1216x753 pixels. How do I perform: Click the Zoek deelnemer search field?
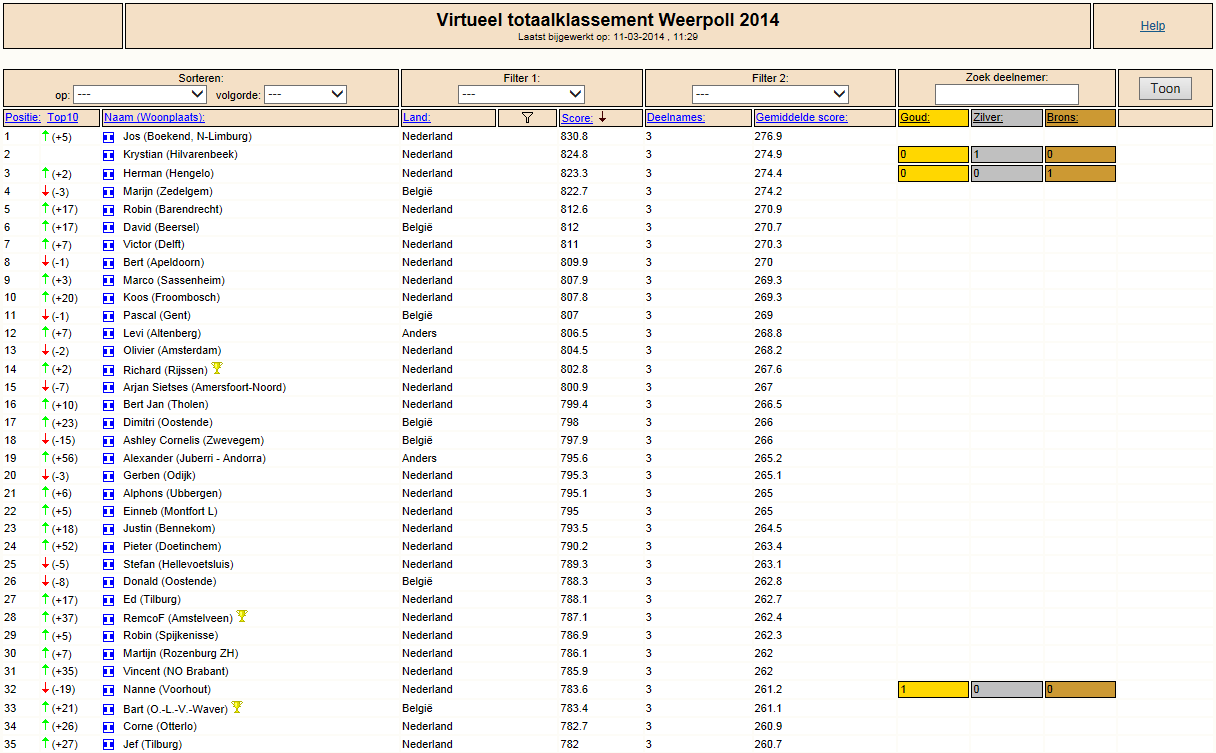tap(1007, 94)
